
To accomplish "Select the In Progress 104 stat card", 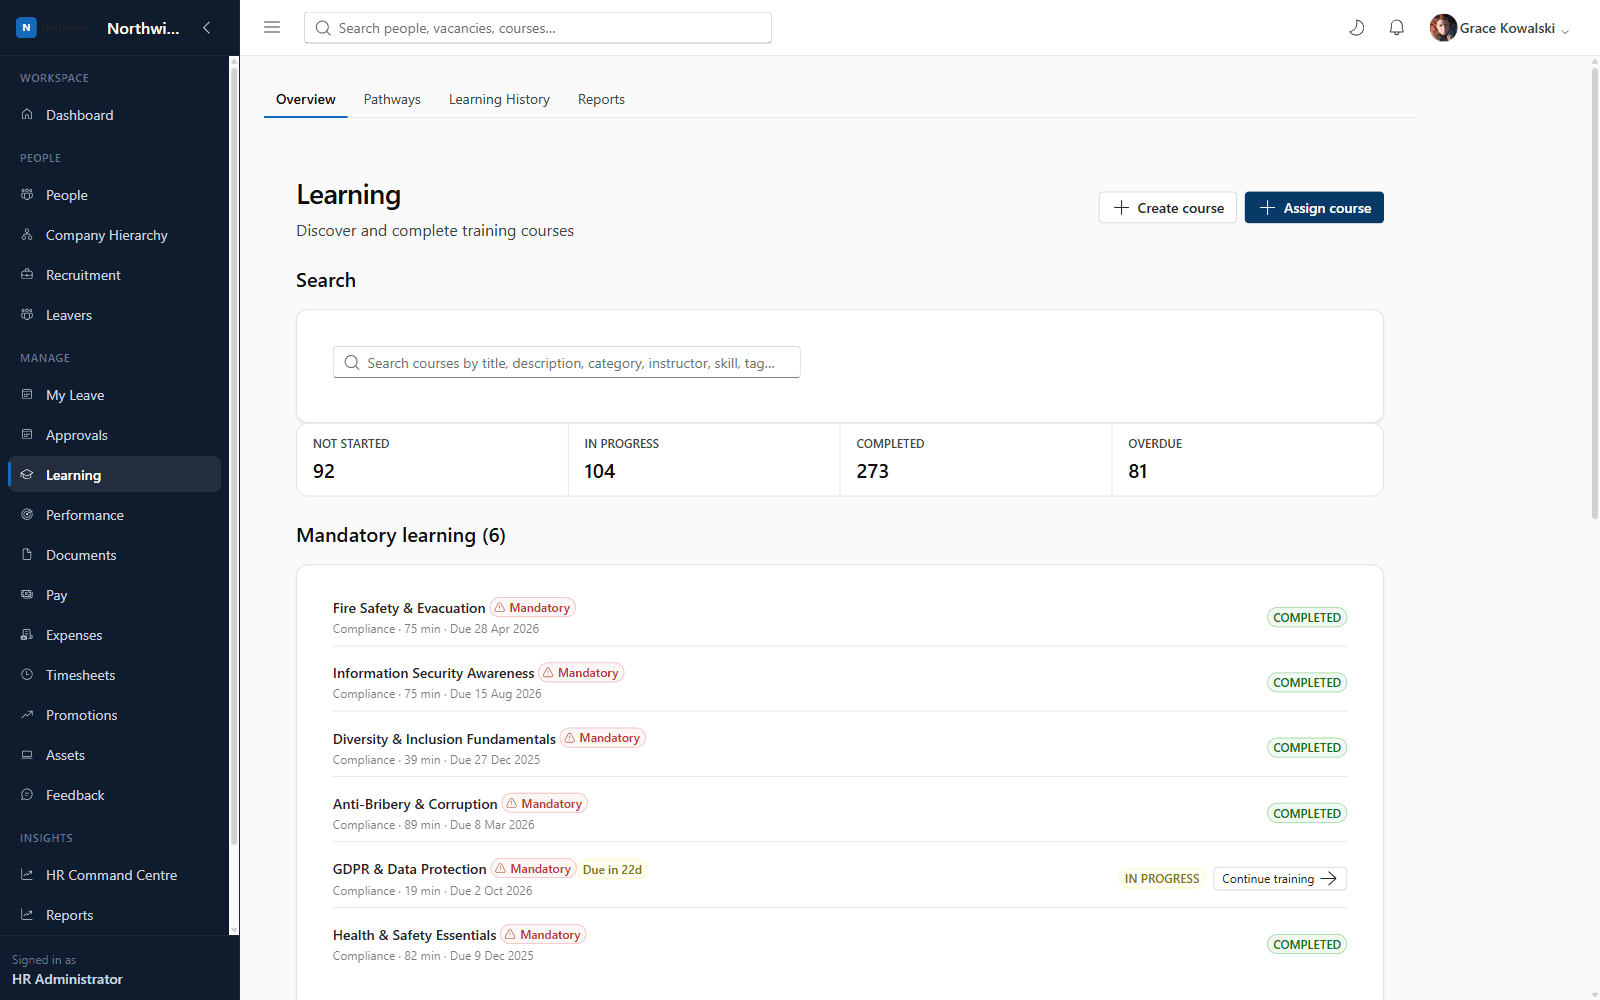I will pyautogui.click(x=704, y=460).
